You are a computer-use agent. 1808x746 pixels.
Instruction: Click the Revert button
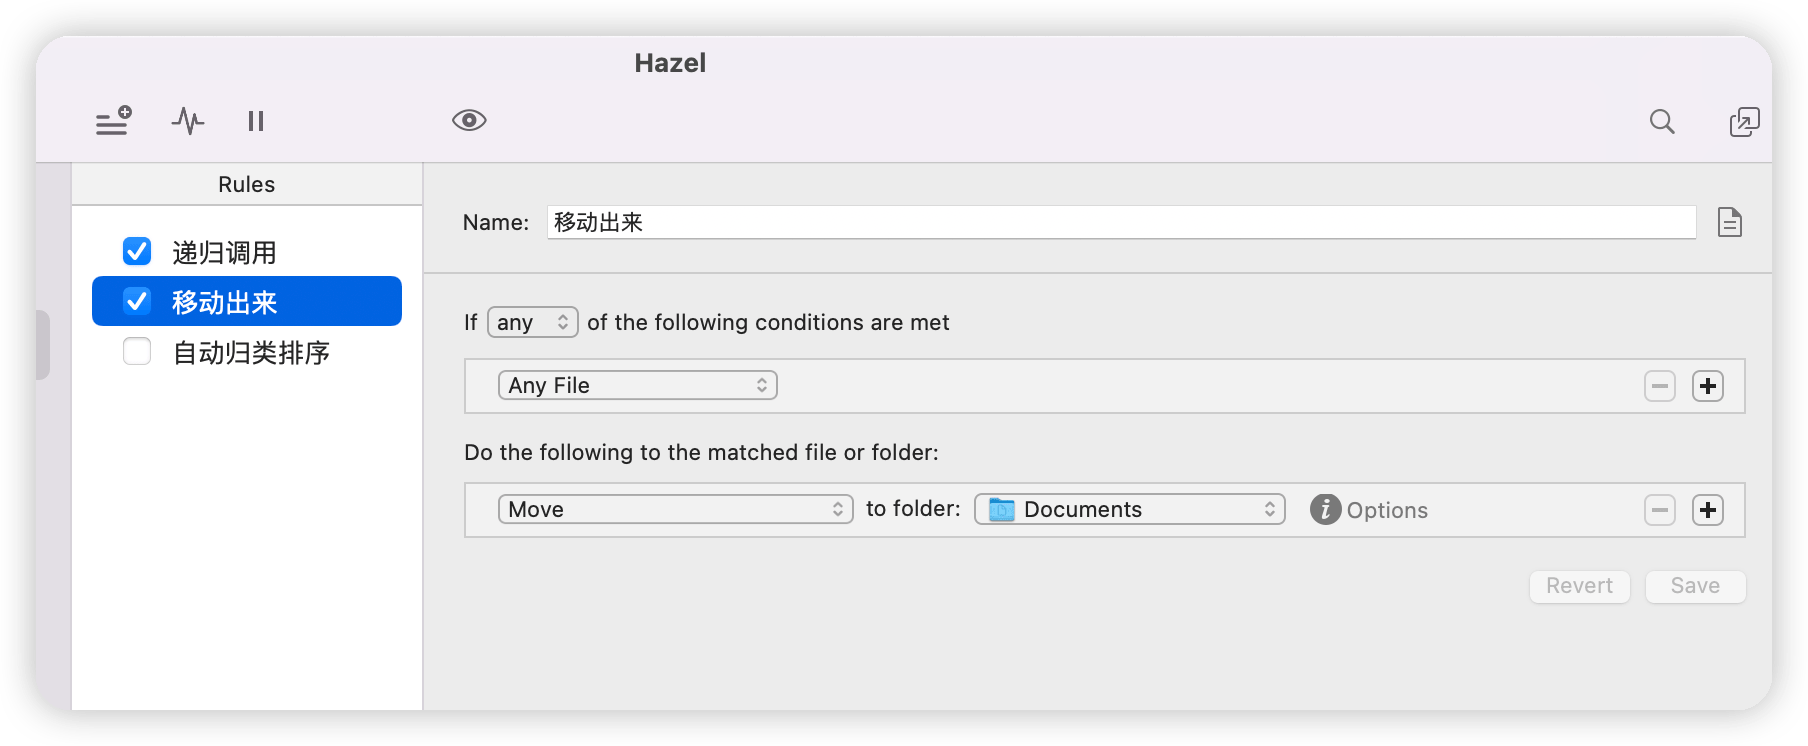pyautogui.click(x=1579, y=586)
